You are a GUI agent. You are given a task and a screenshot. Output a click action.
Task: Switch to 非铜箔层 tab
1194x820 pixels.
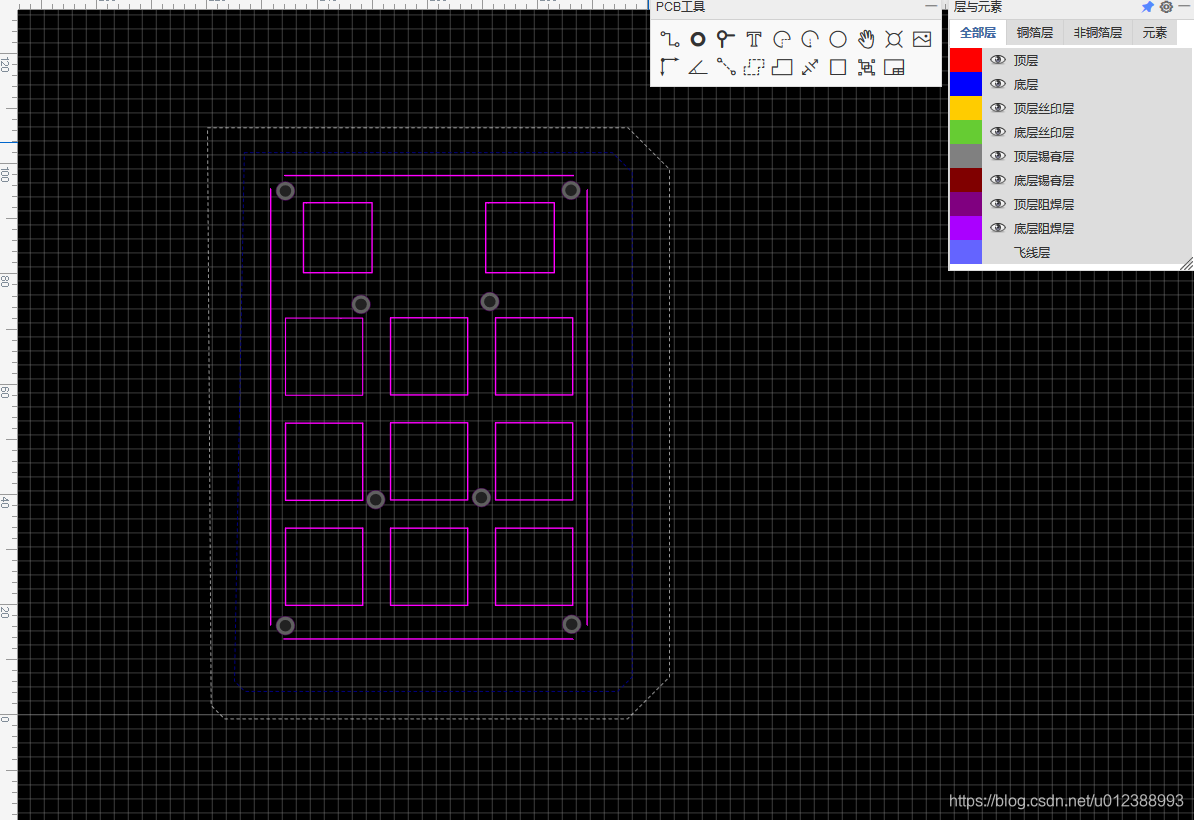(1097, 33)
